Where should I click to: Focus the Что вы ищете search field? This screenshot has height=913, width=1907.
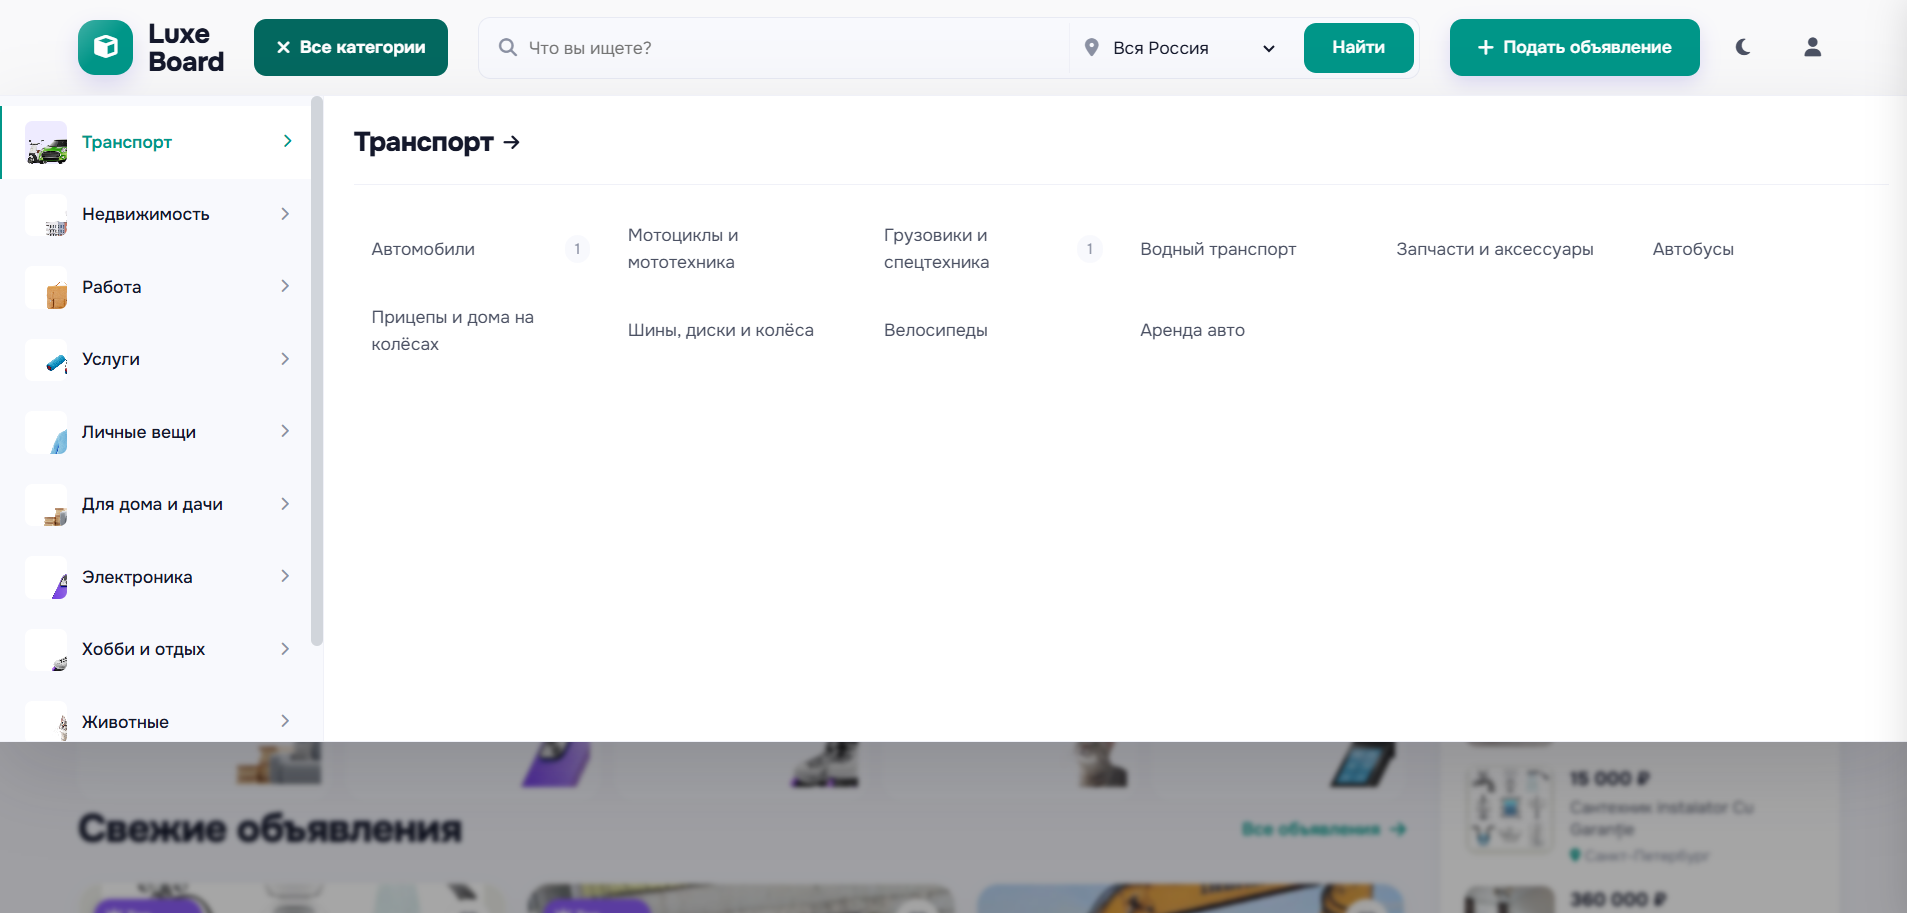click(790, 48)
